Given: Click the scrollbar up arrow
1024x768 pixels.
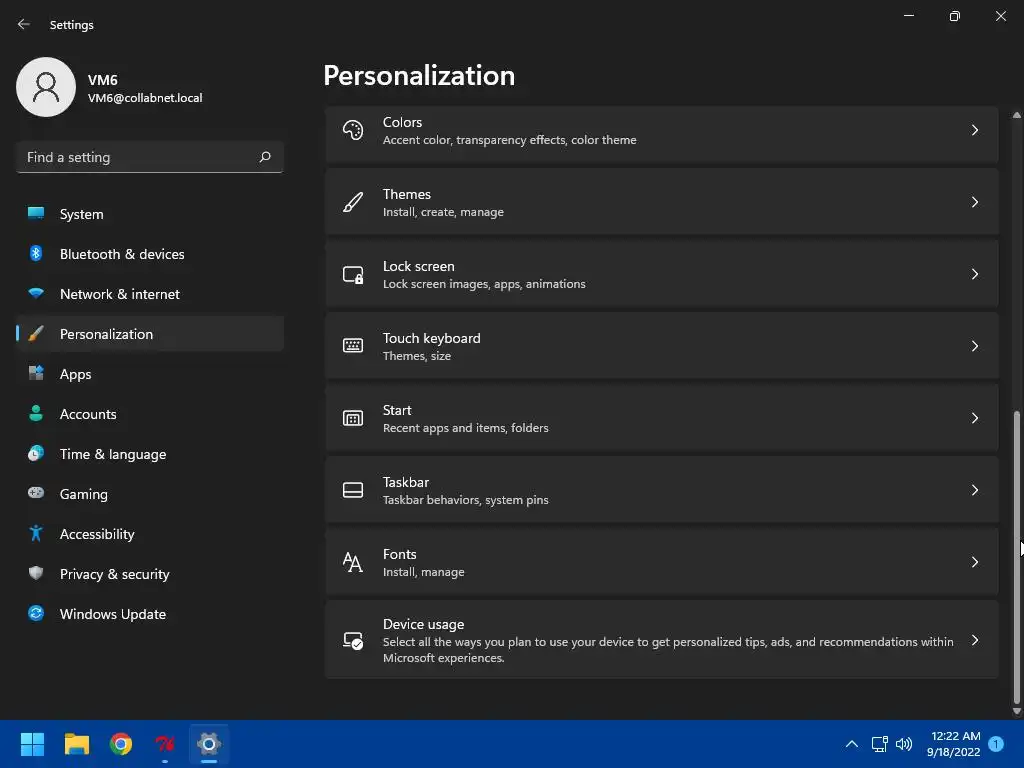Looking at the screenshot, I should pyautogui.click(x=1016, y=115).
